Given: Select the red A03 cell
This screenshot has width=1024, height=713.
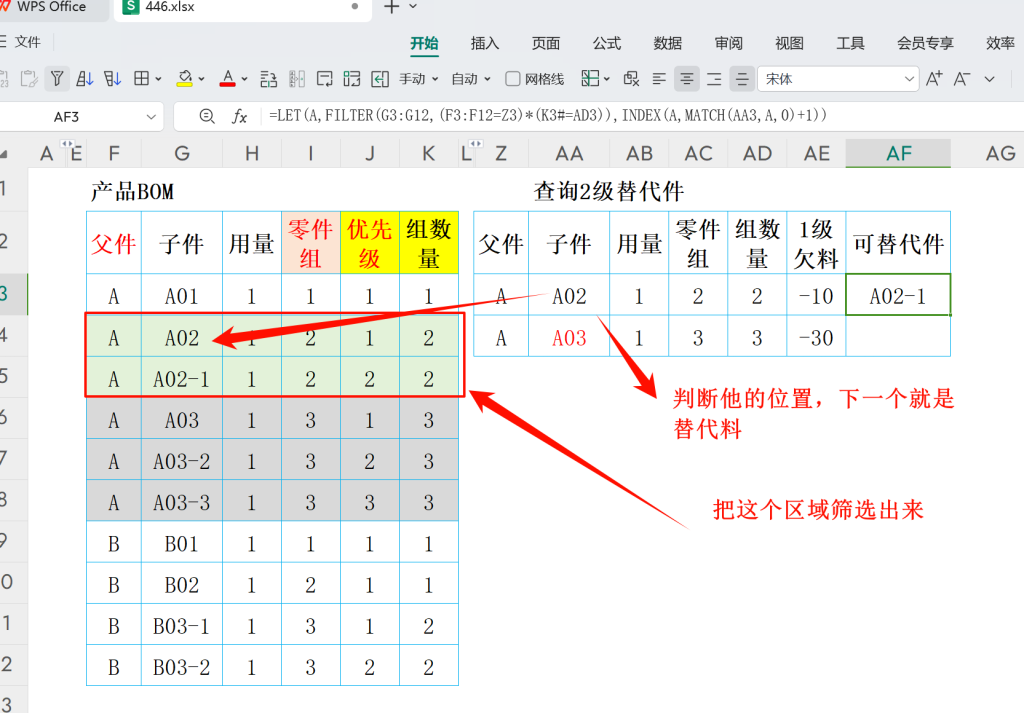Looking at the screenshot, I should pos(569,338).
